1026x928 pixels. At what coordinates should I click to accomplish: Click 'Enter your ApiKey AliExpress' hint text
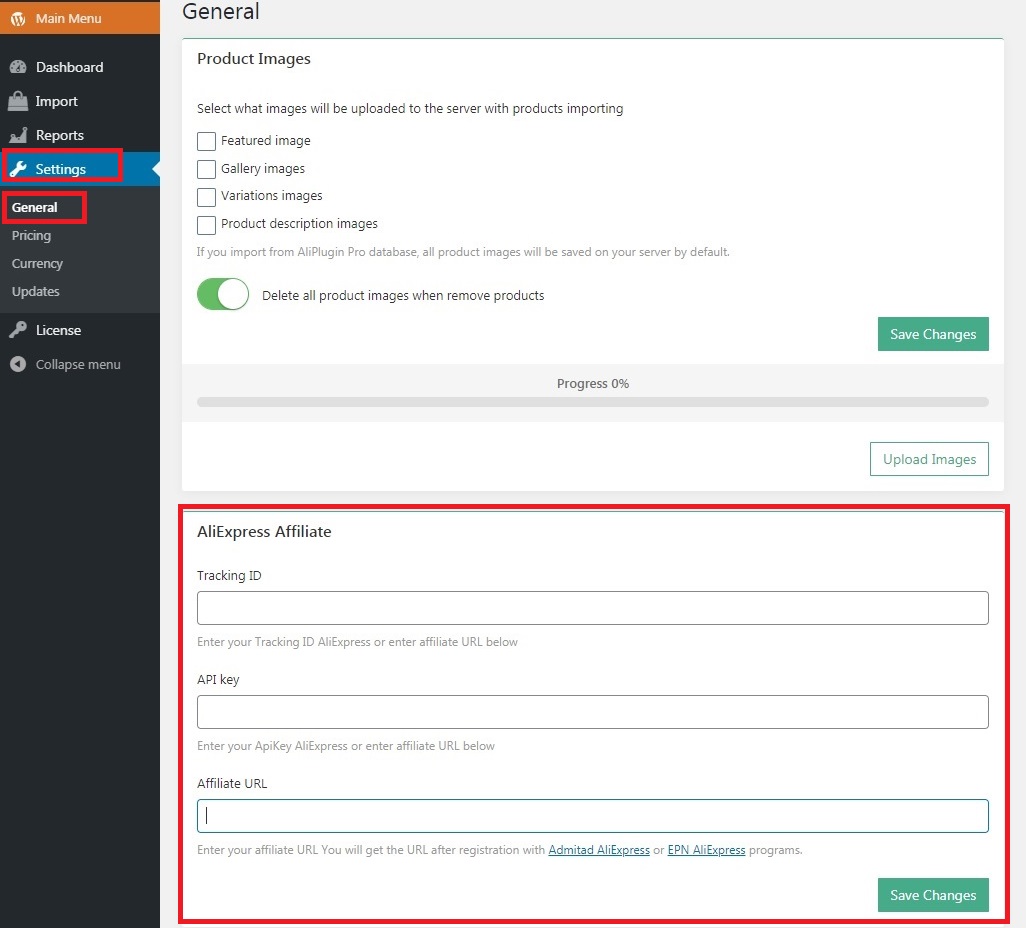pyautogui.click(x=345, y=746)
